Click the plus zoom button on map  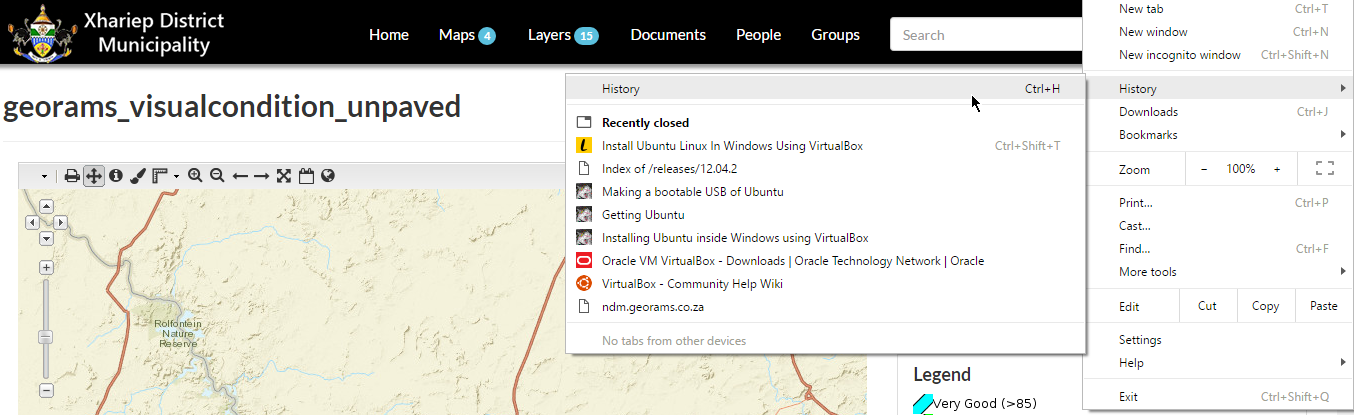click(46, 268)
